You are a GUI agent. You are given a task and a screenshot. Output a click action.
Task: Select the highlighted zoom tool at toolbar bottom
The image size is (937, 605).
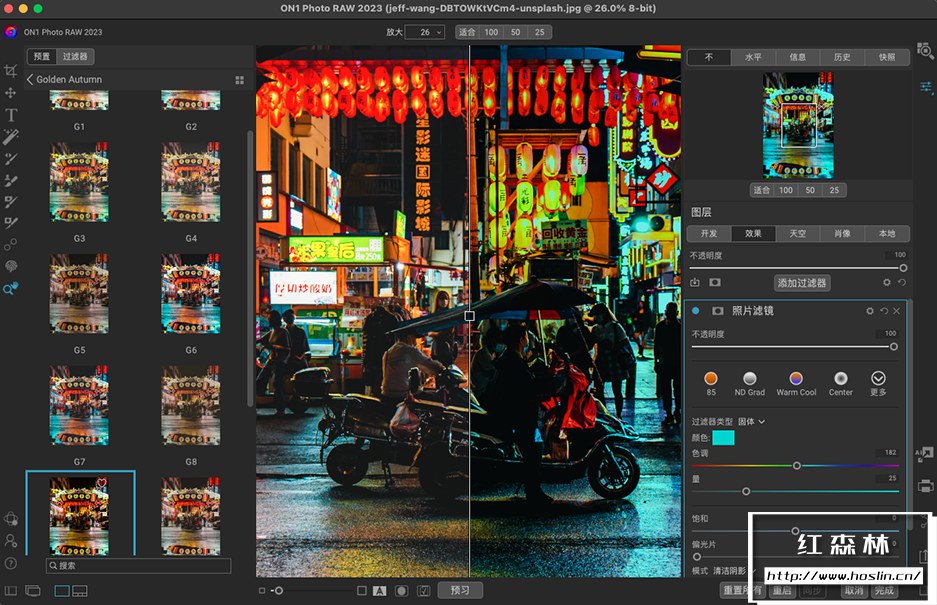click(x=13, y=290)
